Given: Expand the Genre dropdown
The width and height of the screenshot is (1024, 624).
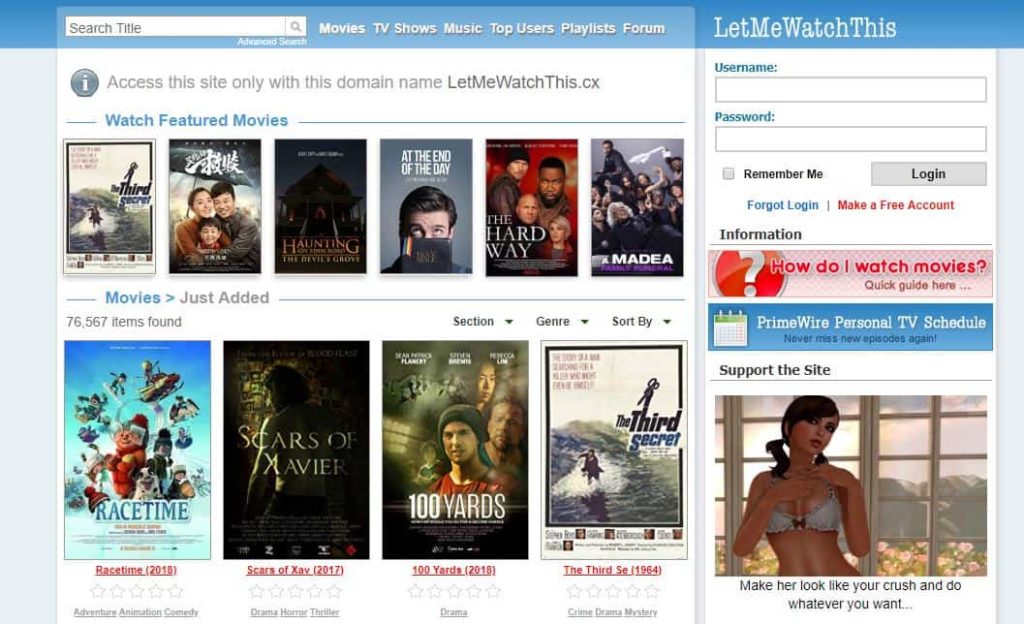Looking at the screenshot, I should coord(562,321).
